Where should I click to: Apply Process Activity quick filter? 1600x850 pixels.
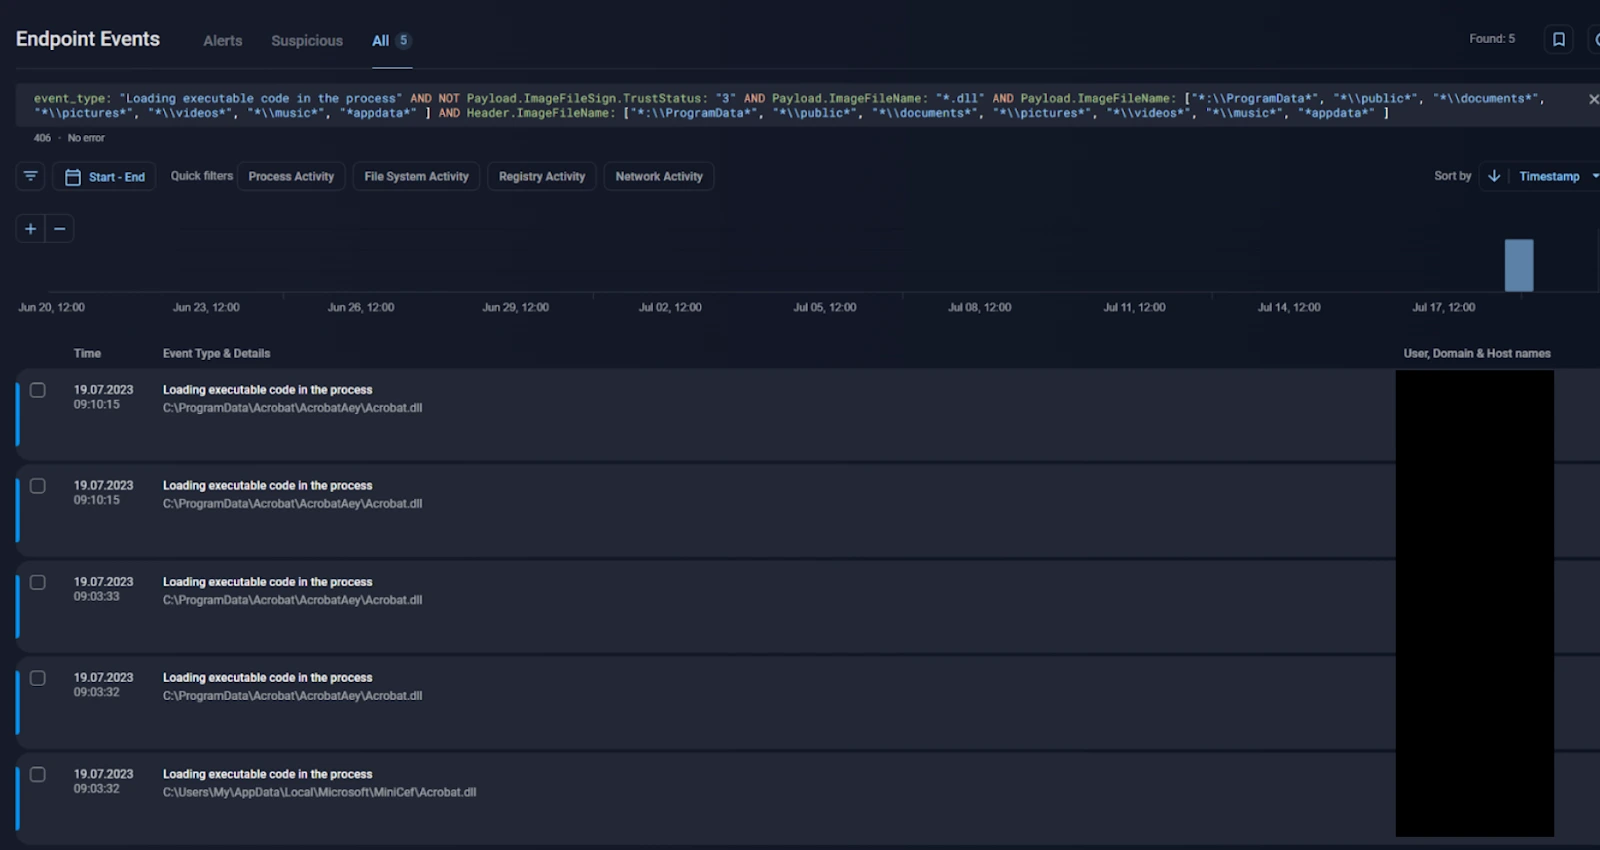point(291,176)
